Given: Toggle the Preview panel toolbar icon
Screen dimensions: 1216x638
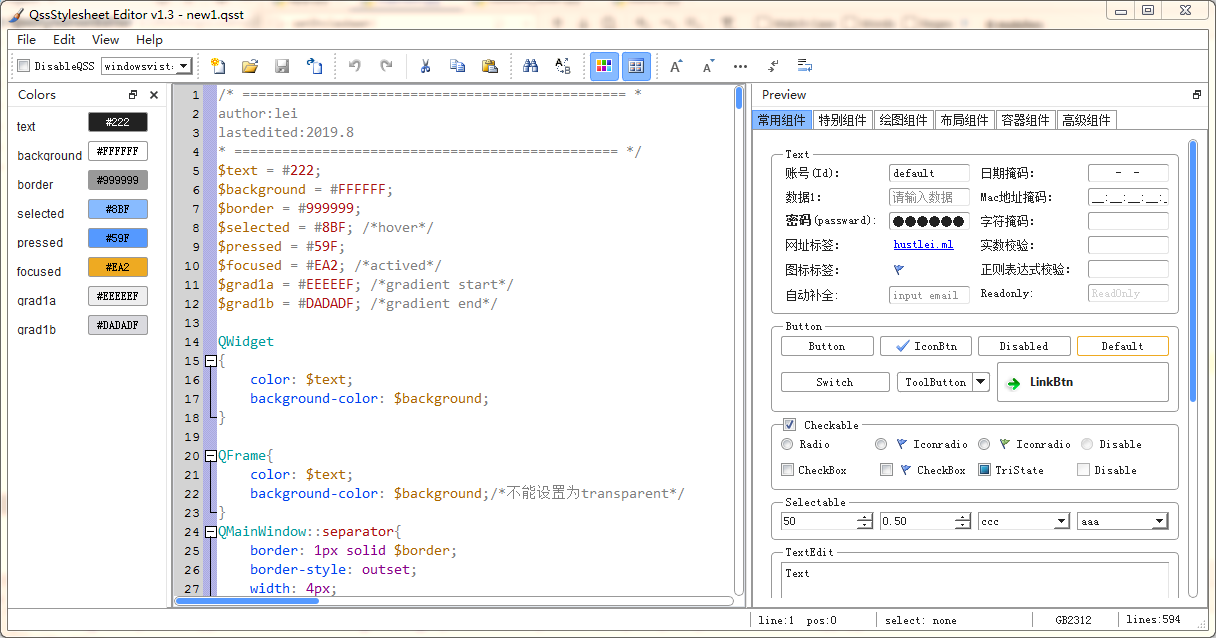Looking at the screenshot, I should click(636, 66).
